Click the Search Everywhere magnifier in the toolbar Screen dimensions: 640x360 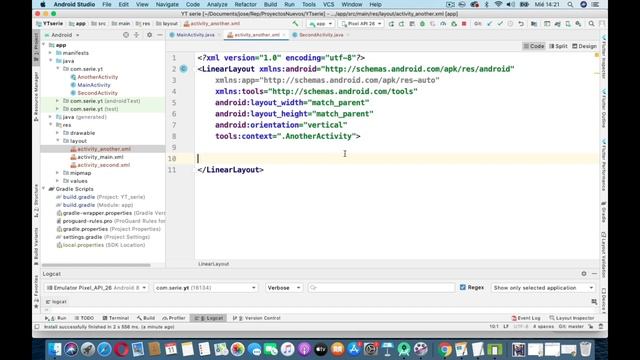click(591, 24)
